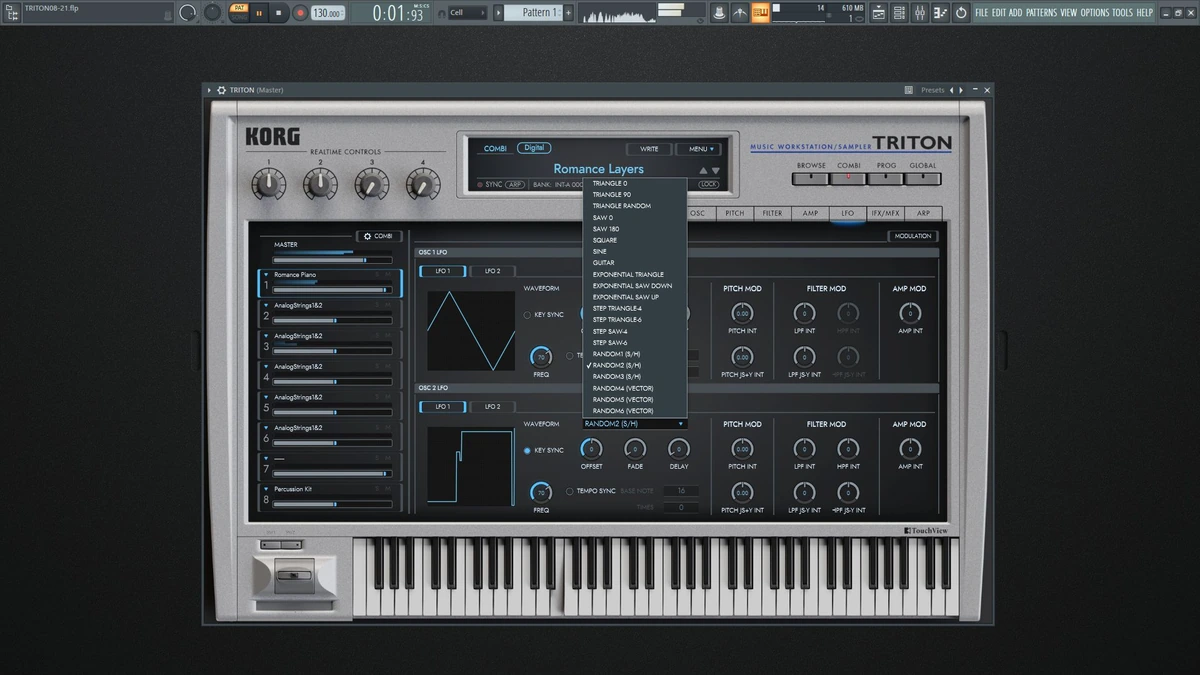The height and width of the screenshot is (675, 1200).
Task: Open the OPTIONS menu
Action: point(1095,13)
